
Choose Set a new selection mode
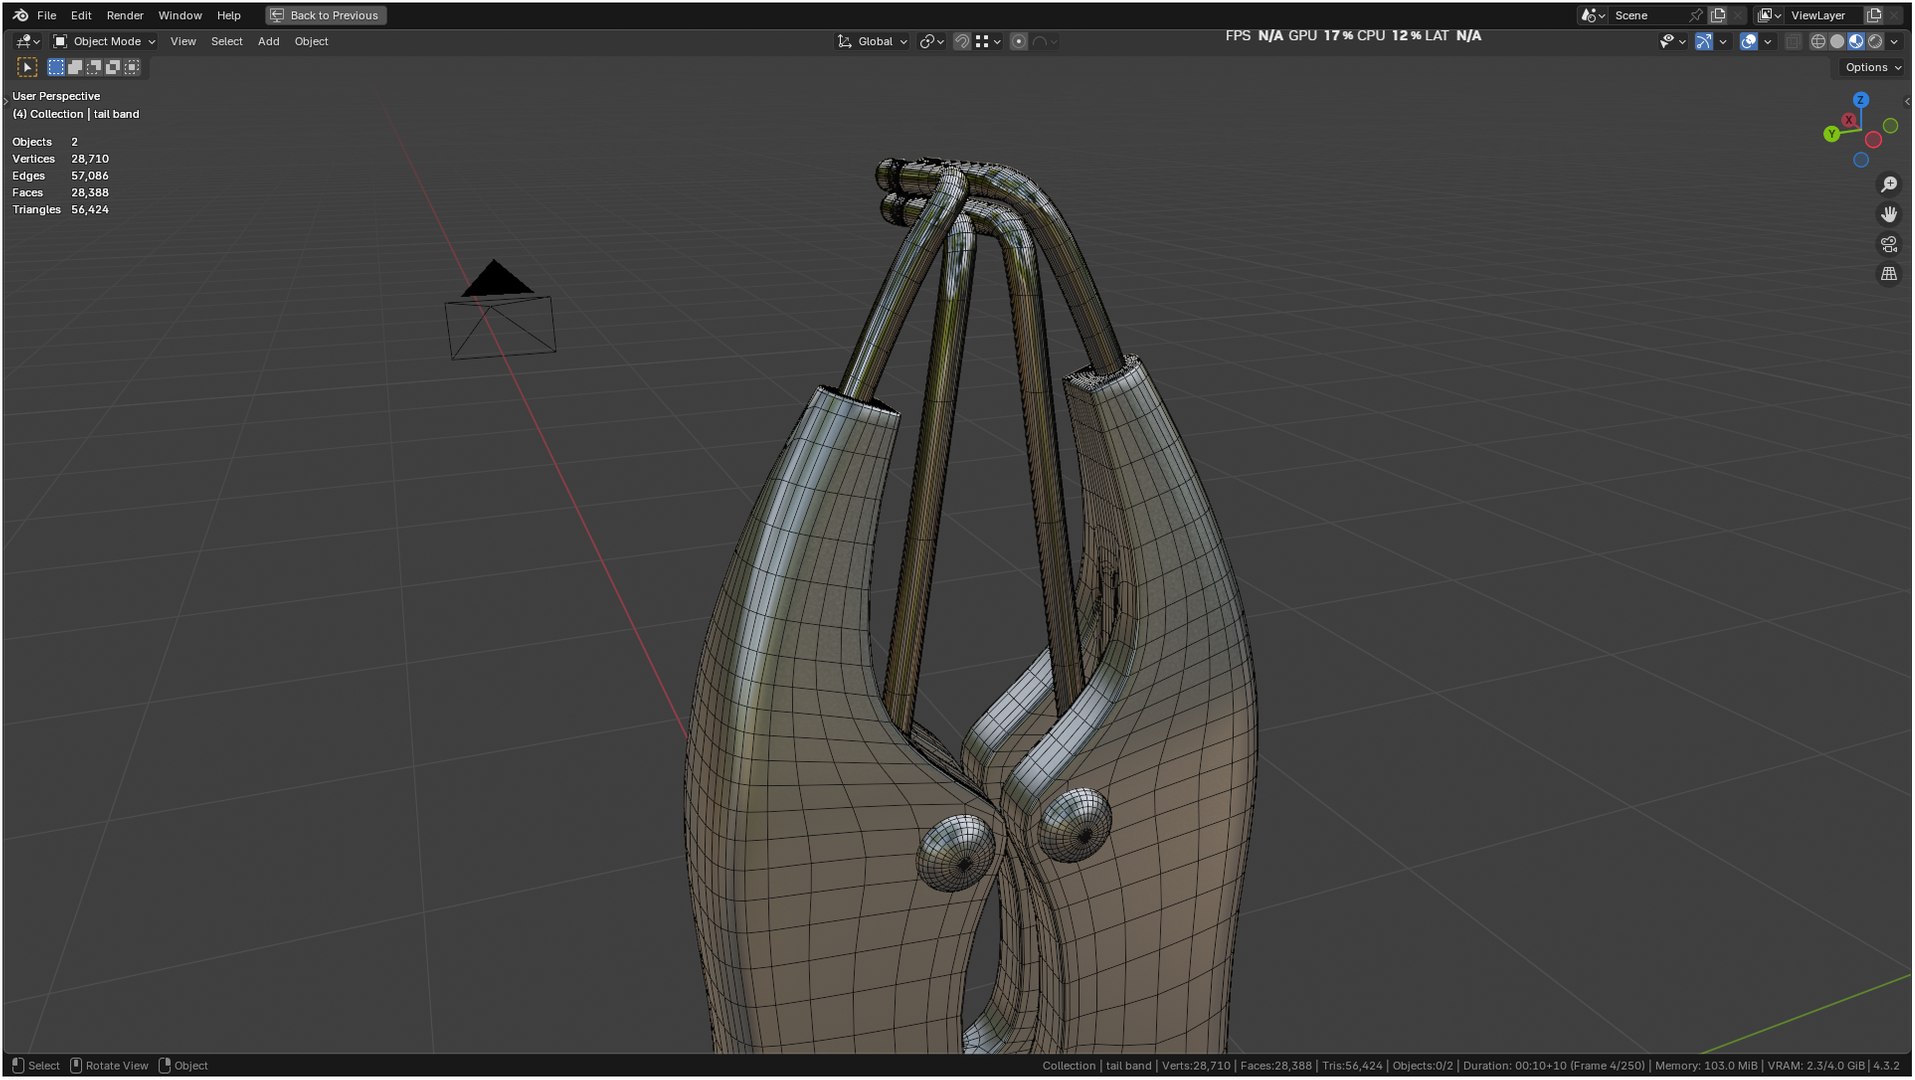pyautogui.click(x=56, y=67)
